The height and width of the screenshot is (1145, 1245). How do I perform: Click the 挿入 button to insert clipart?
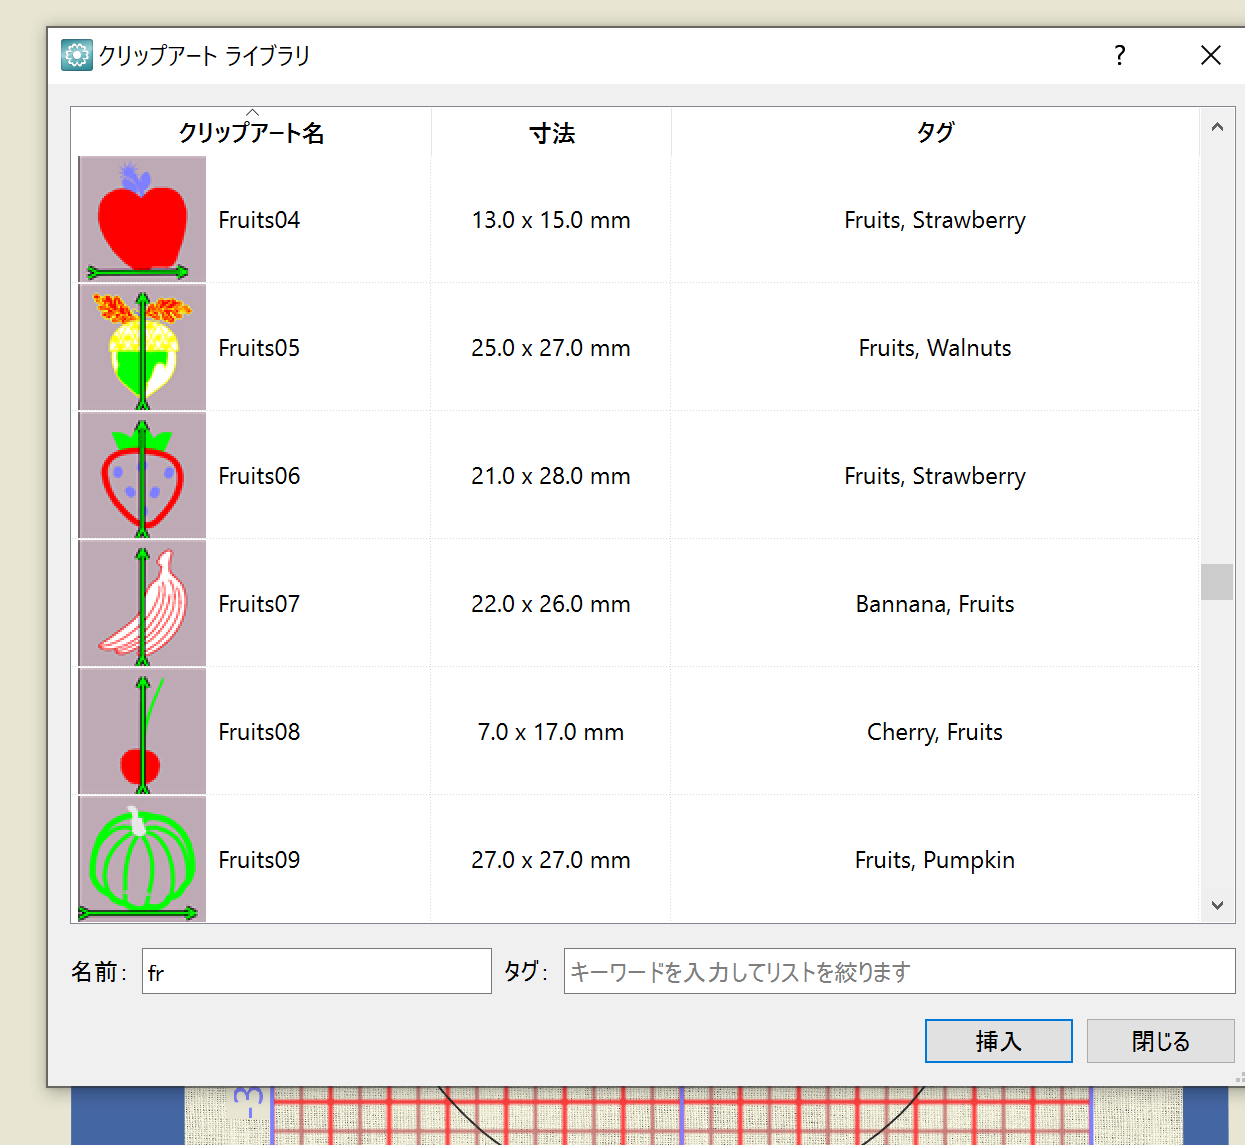pyautogui.click(x=998, y=1041)
